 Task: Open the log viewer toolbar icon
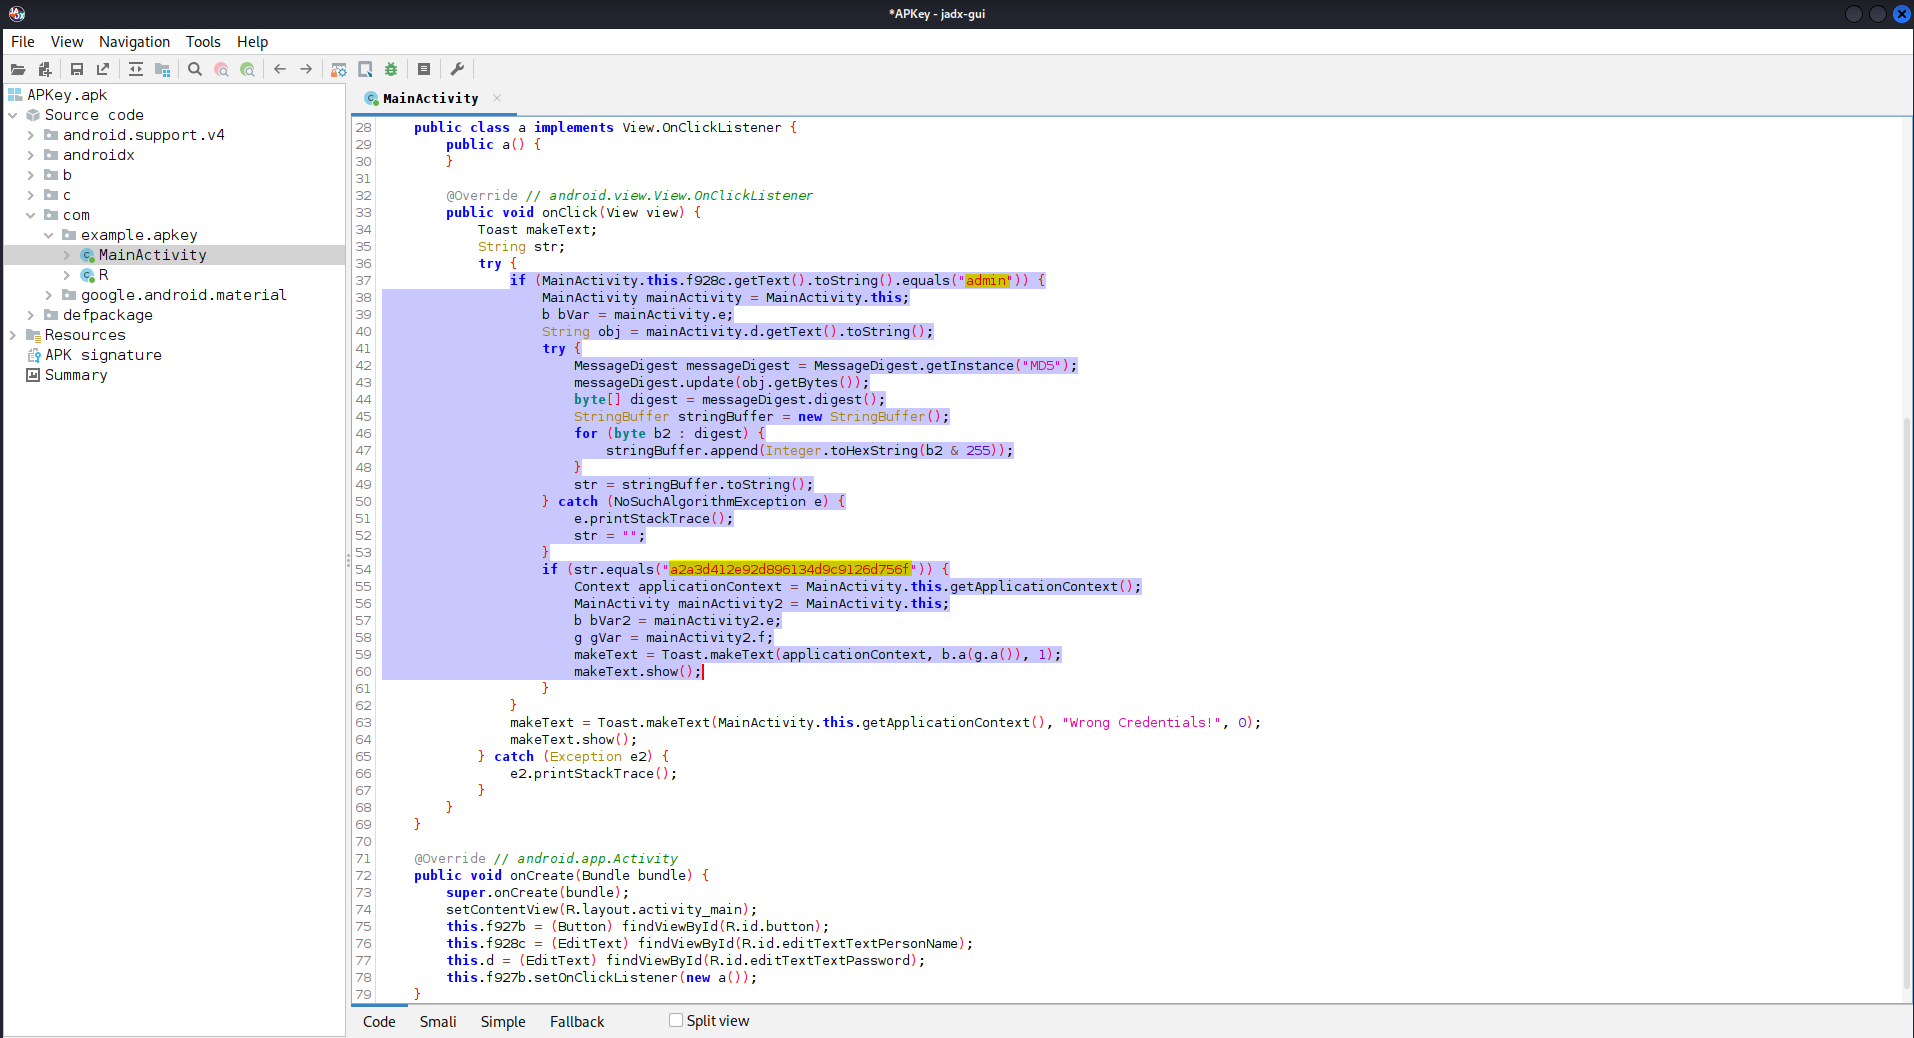424,69
